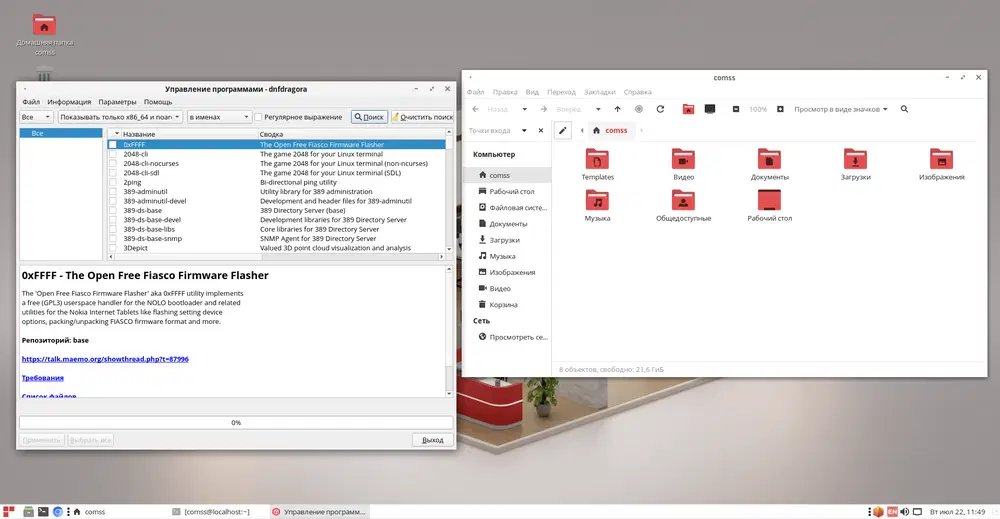Open the Музыка folder icon
Screen dimensions: 1000x519
pos(598,205)
